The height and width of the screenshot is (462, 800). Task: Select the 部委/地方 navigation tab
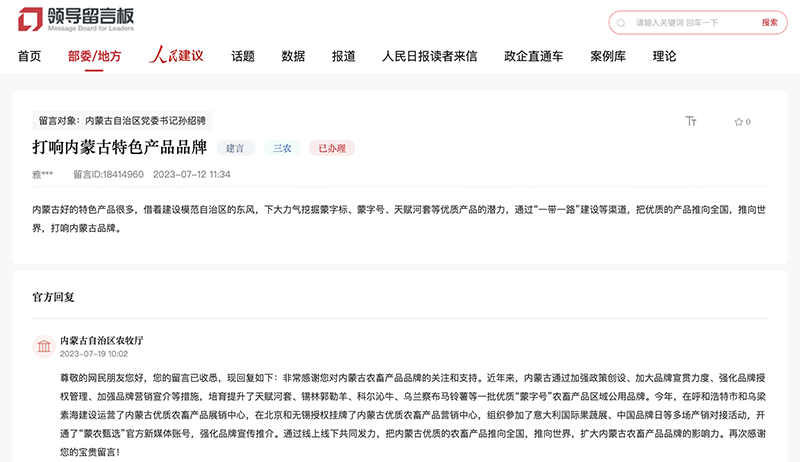94,56
